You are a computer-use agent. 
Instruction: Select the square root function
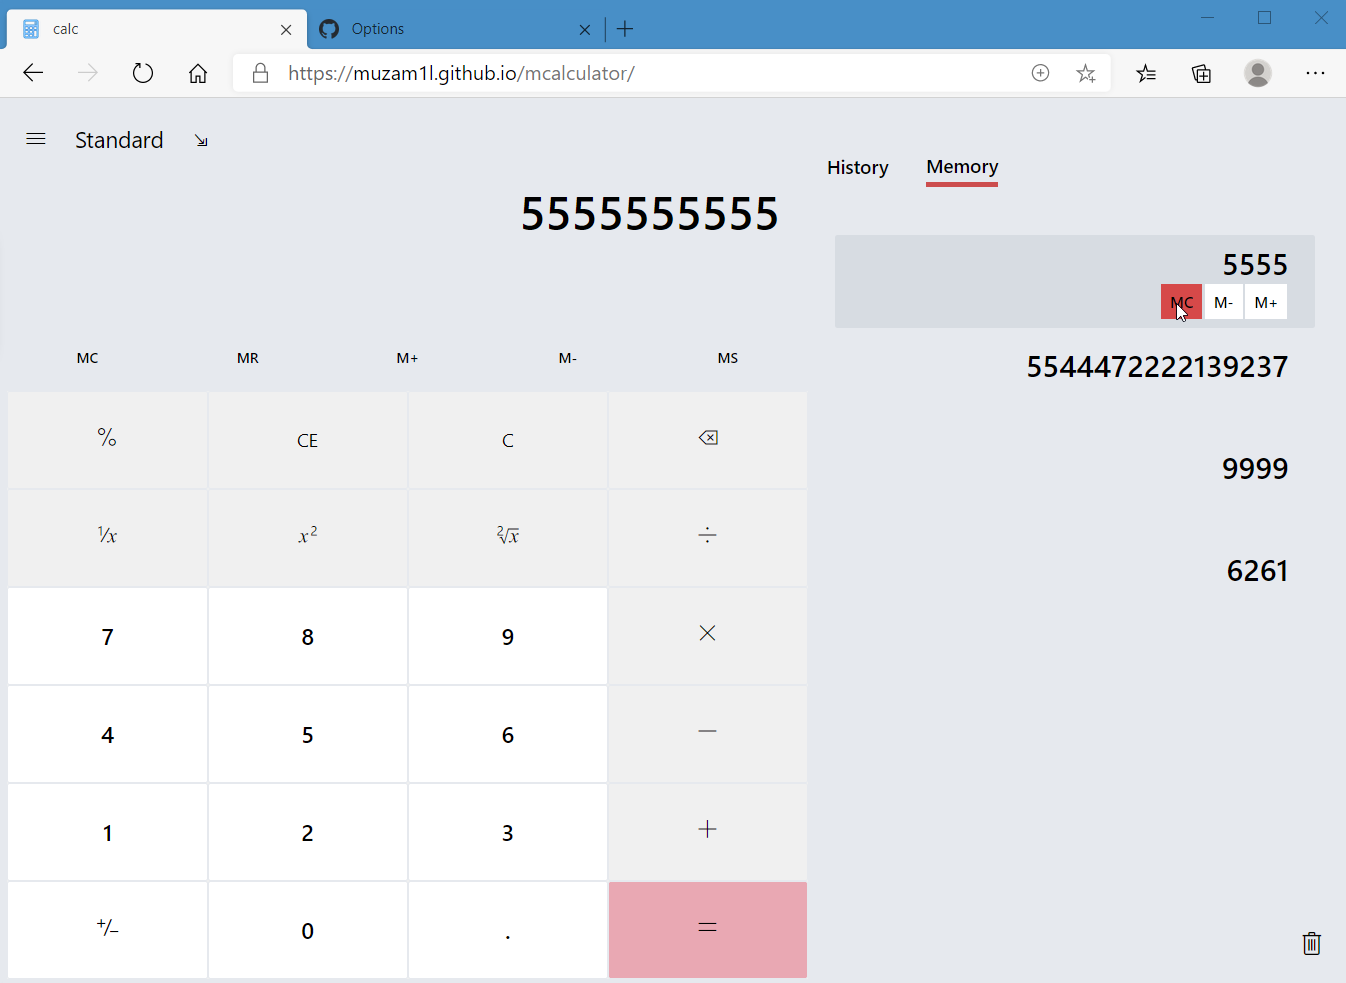click(507, 535)
